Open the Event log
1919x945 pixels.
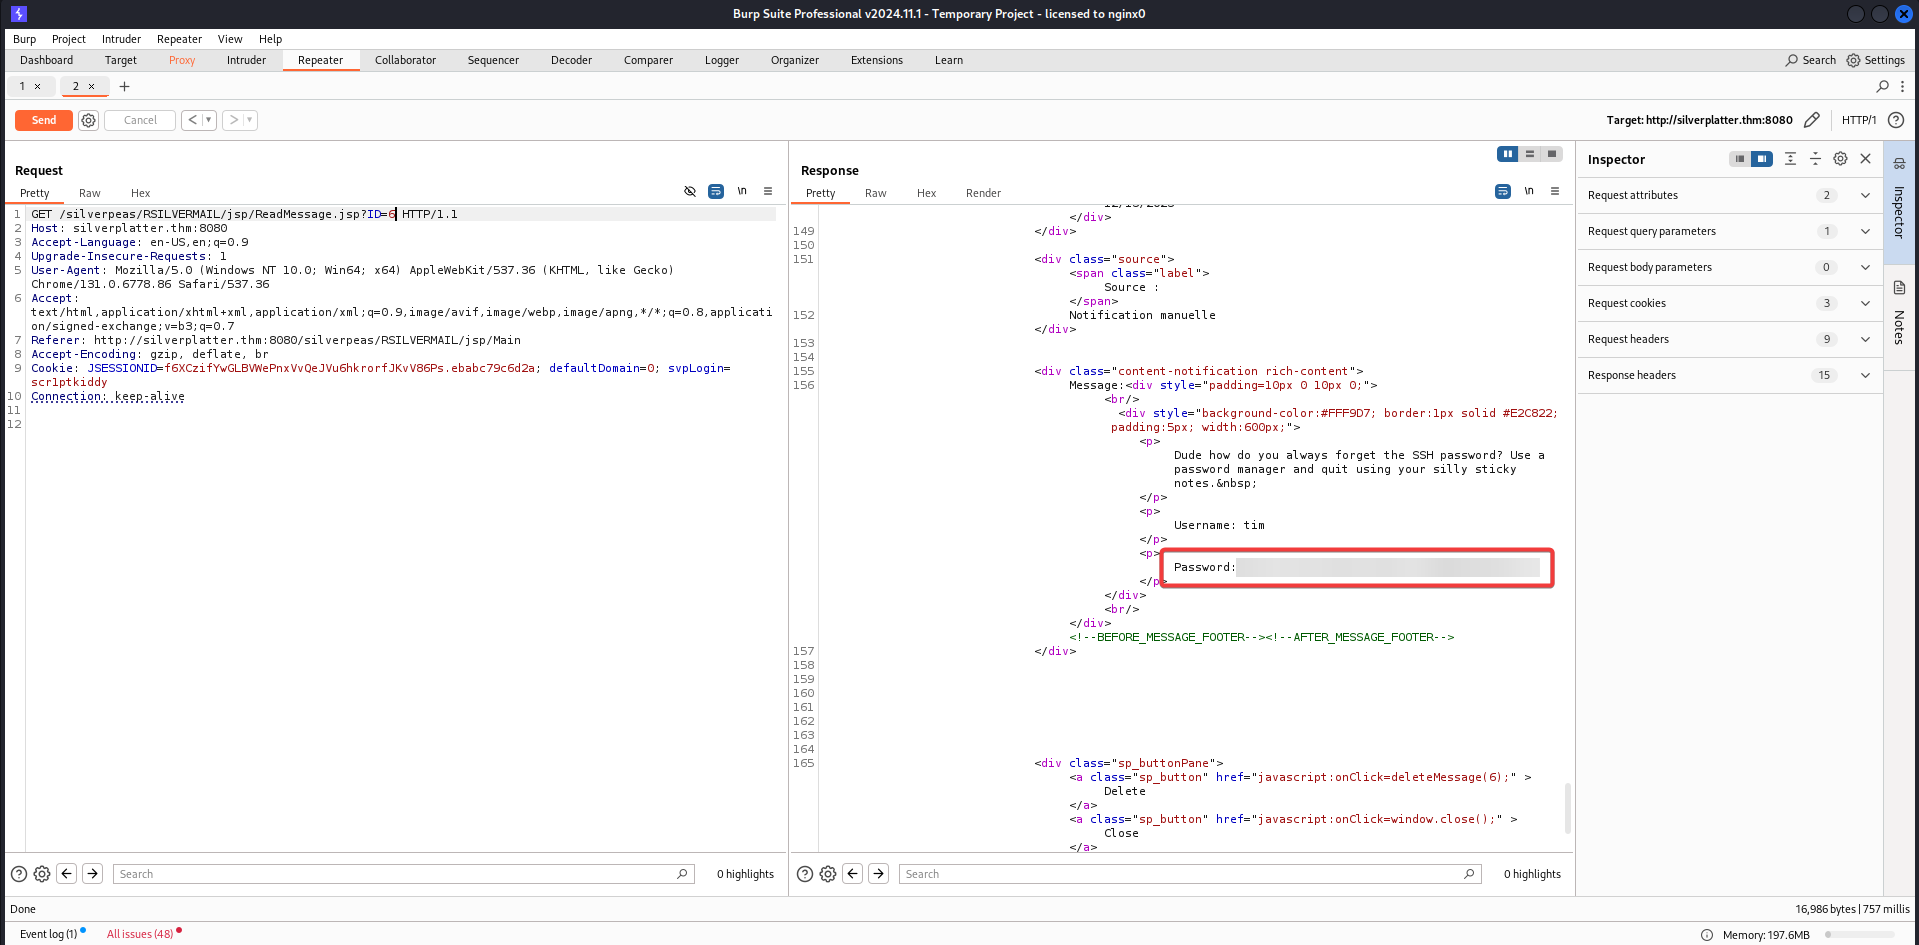49,934
